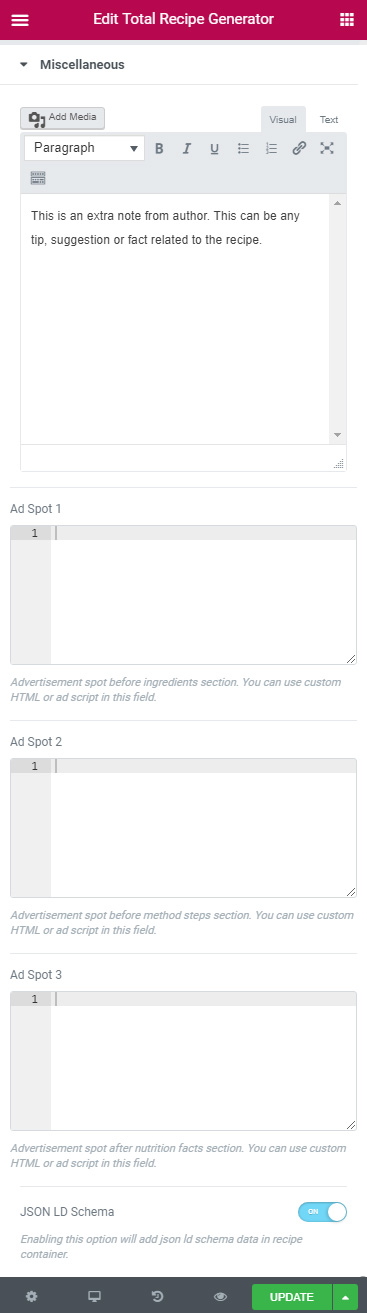Insert a bulleted list

pyautogui.click(x=243, y=148)
